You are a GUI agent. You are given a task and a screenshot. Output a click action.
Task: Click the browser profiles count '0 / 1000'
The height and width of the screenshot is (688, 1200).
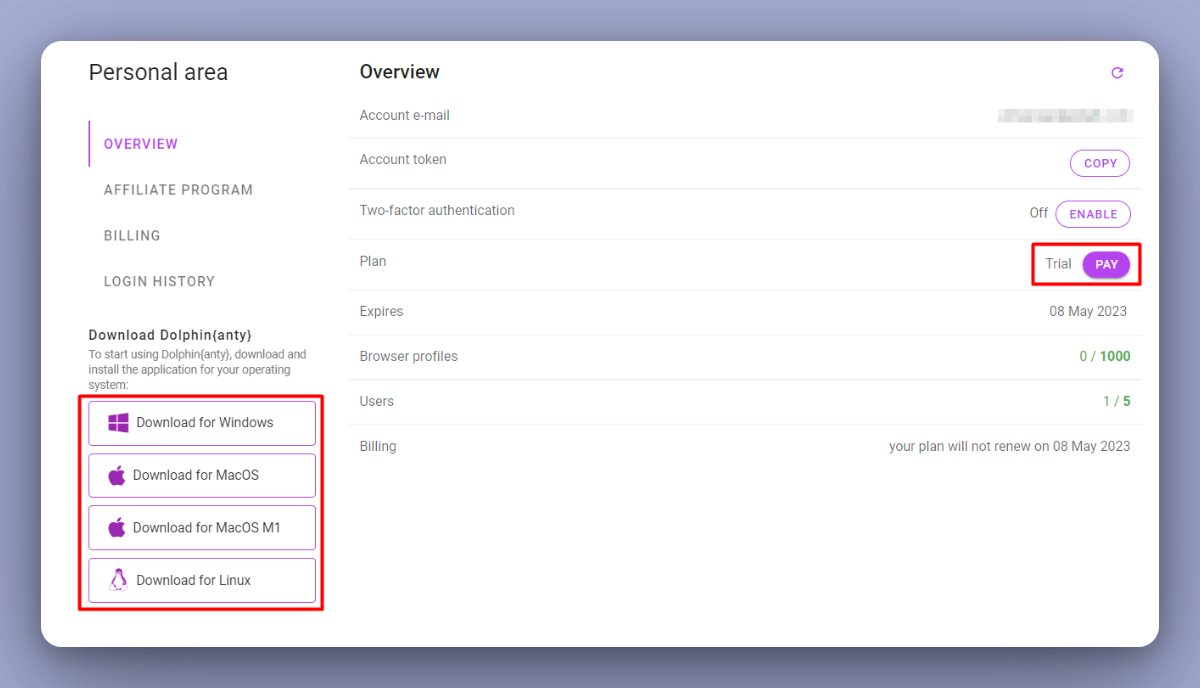[1105, 356]
